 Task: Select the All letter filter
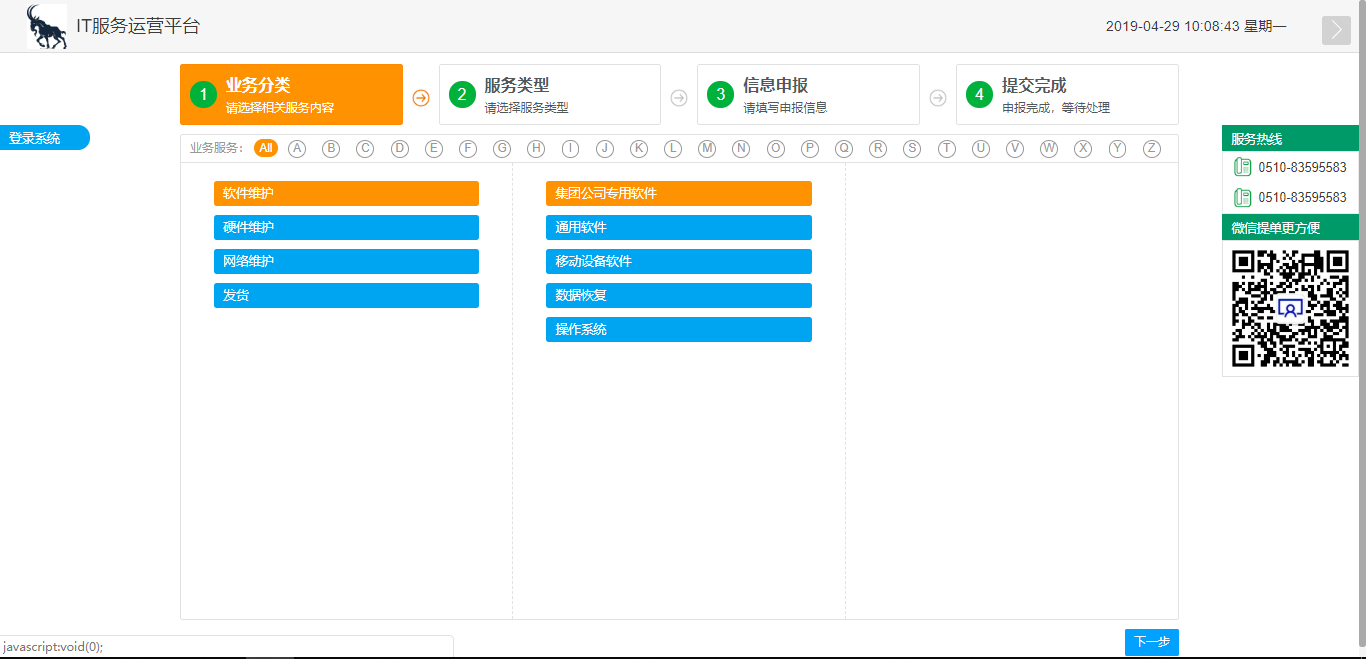click(265, 148)
